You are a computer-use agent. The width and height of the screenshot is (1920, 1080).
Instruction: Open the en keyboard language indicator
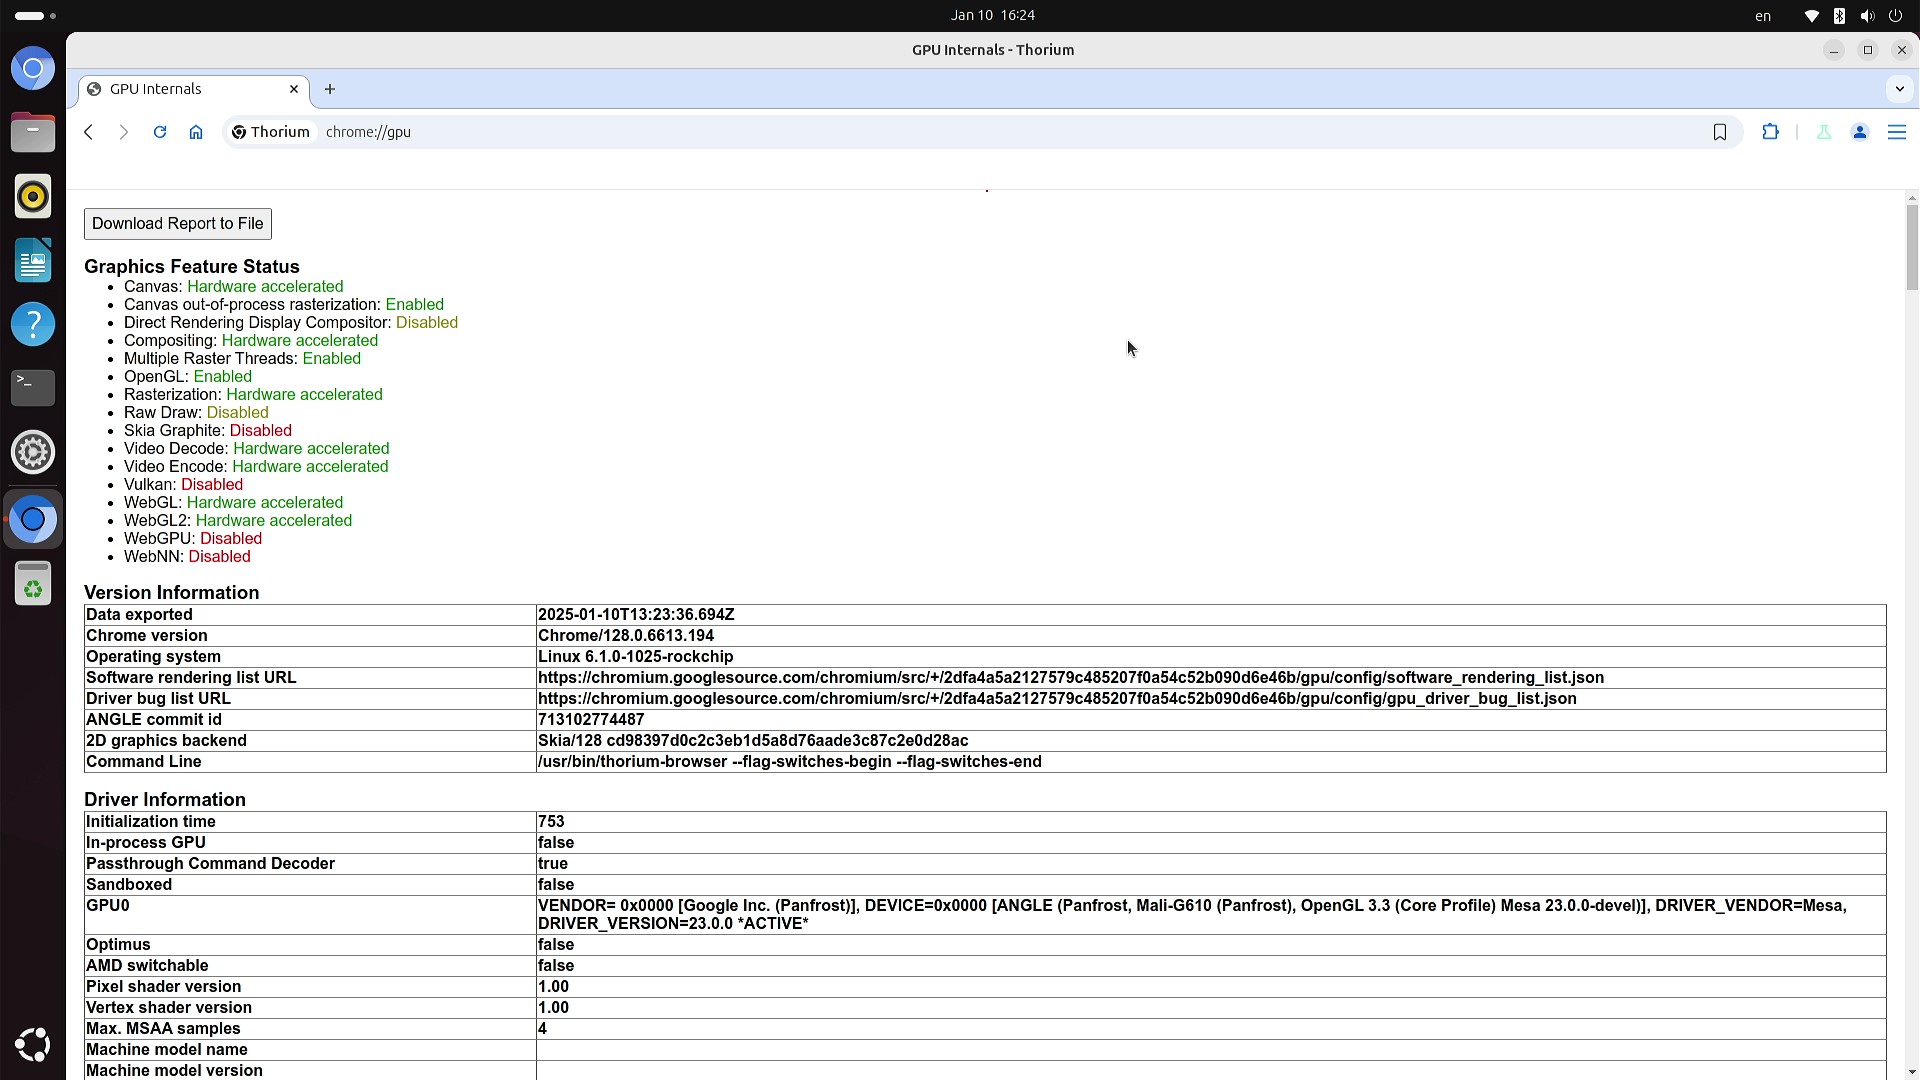[x=1763, y=16]
